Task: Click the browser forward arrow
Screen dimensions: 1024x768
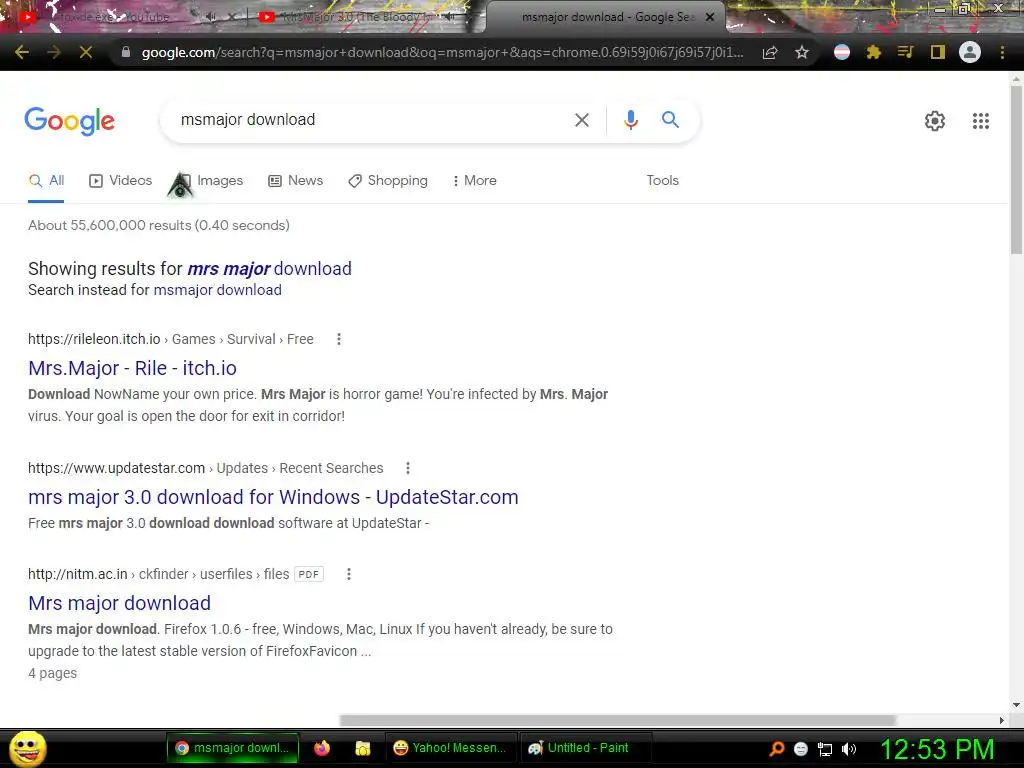Action: 54,52
